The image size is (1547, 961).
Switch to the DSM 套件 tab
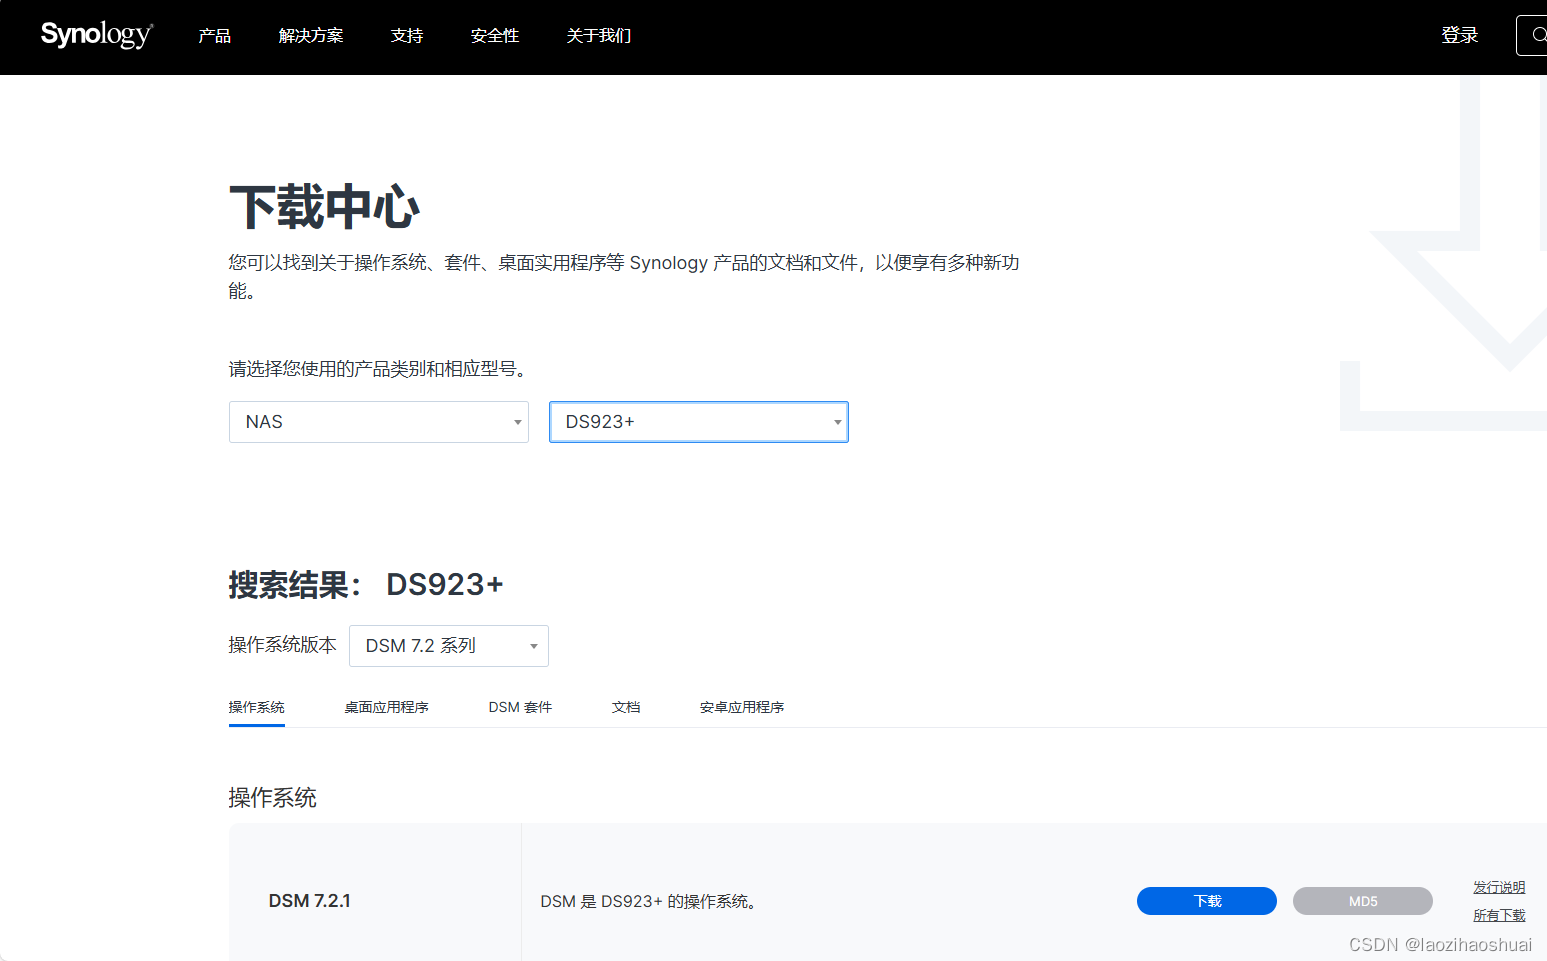click(x=520, y=707)
